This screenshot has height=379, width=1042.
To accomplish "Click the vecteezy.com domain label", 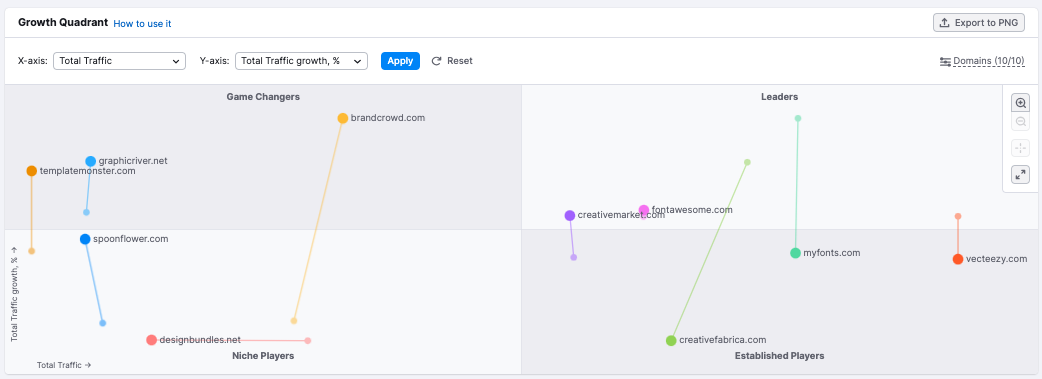I will click(x=997, y=259).
